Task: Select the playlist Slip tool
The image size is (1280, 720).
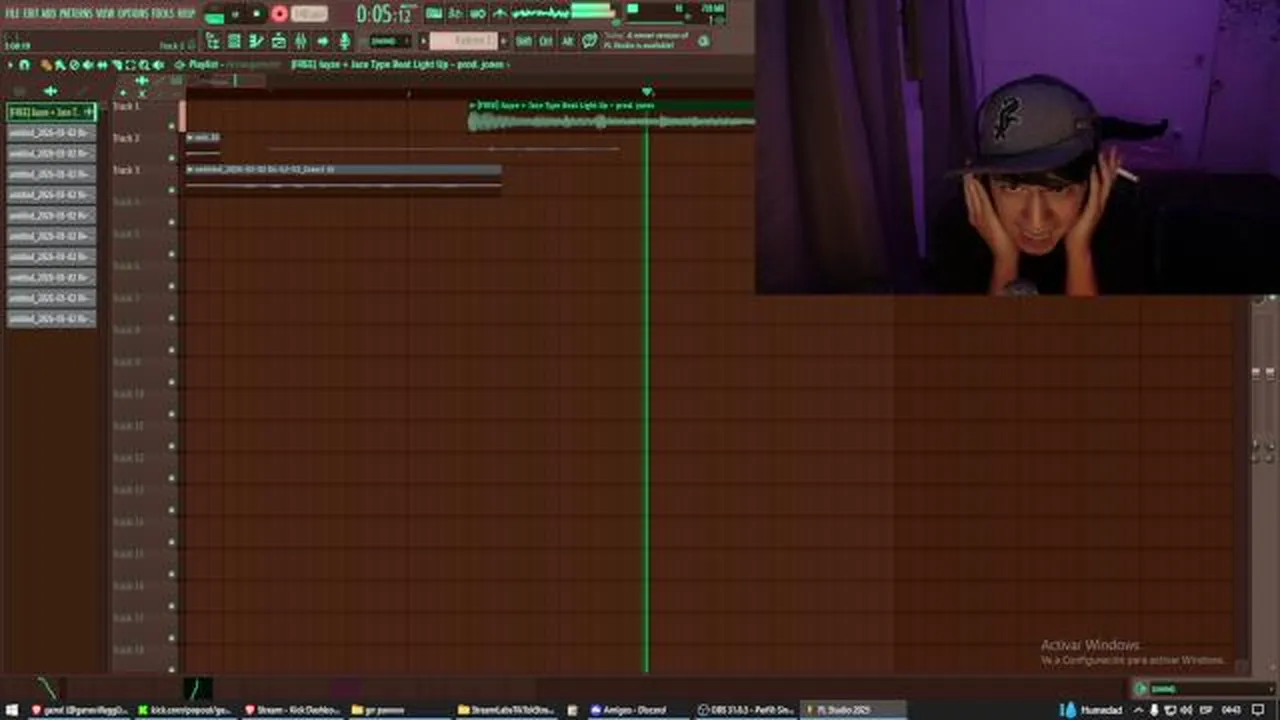Action: pos(102,65)
